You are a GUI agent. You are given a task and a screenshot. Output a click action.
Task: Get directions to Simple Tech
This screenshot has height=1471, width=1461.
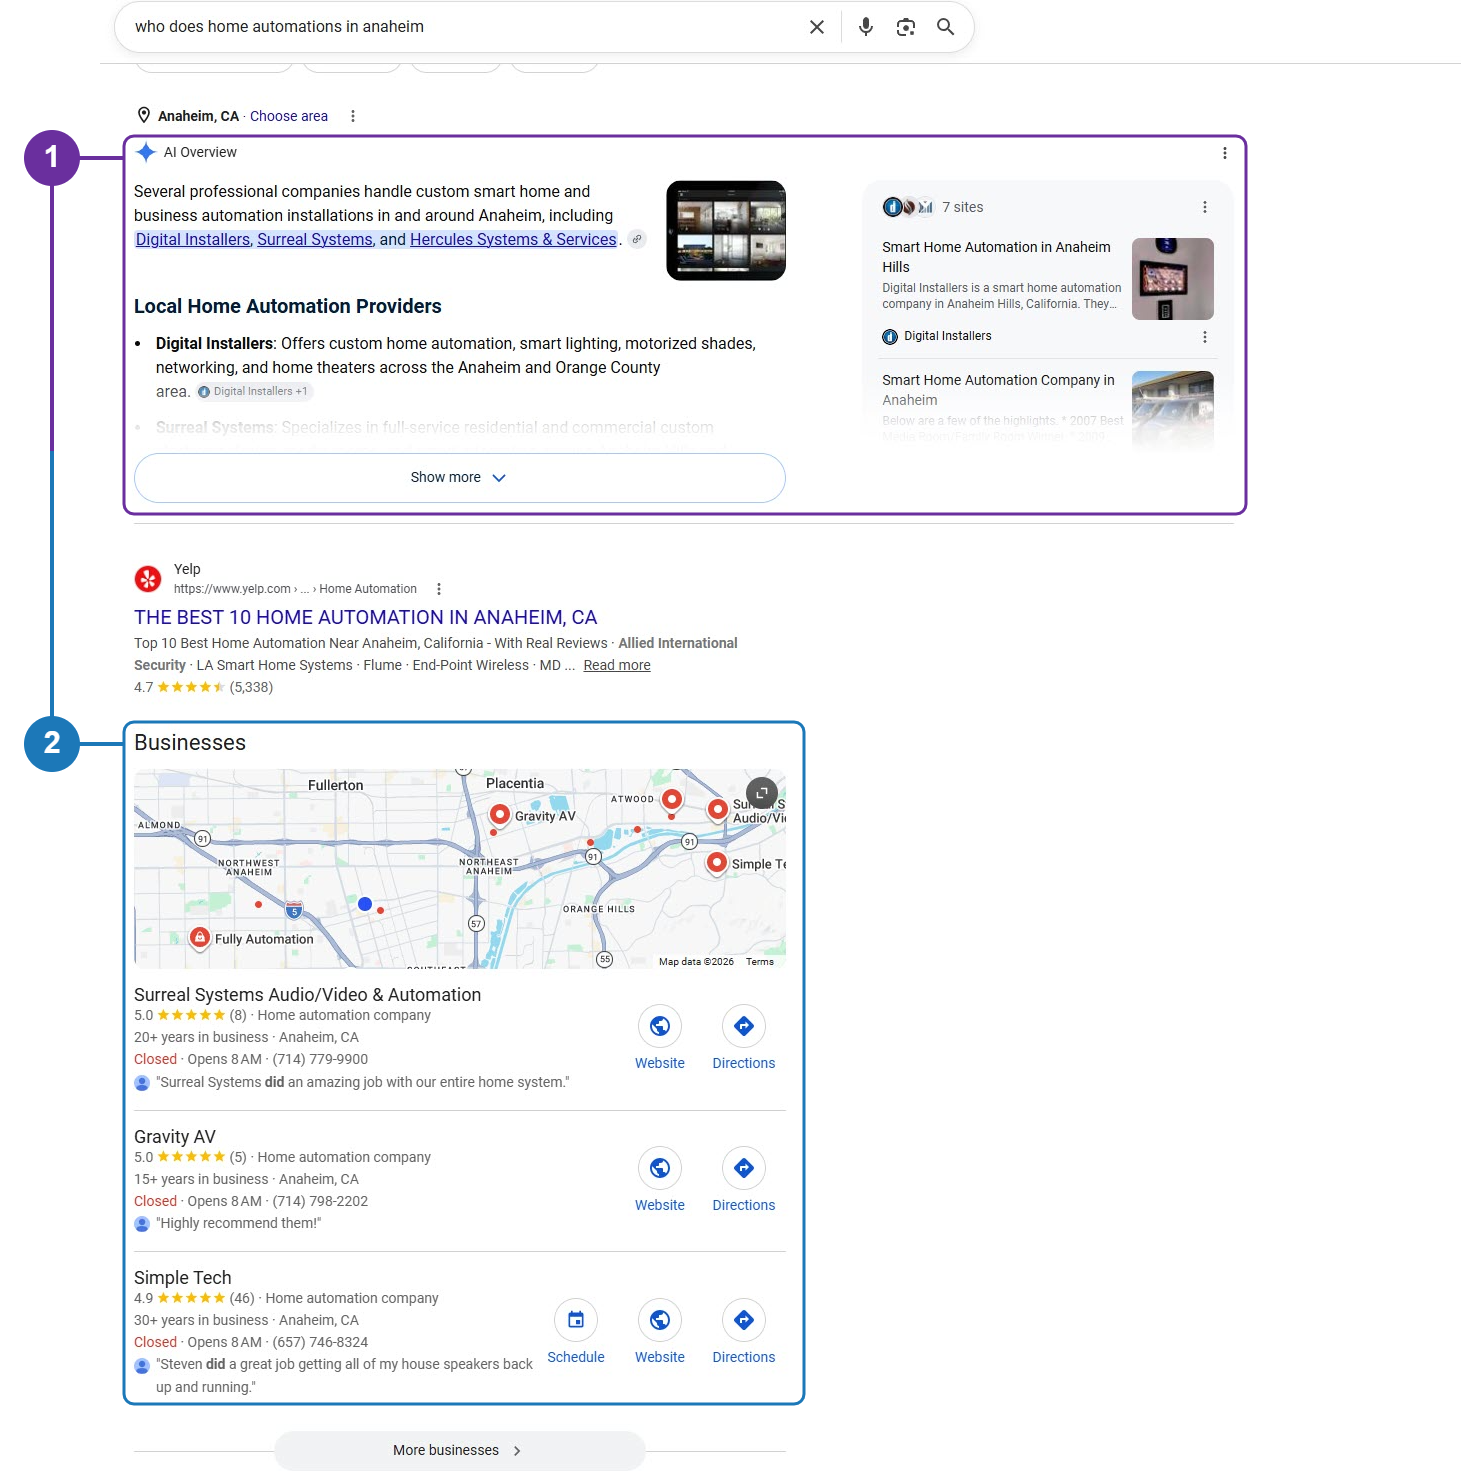[x=744, y=1320]
